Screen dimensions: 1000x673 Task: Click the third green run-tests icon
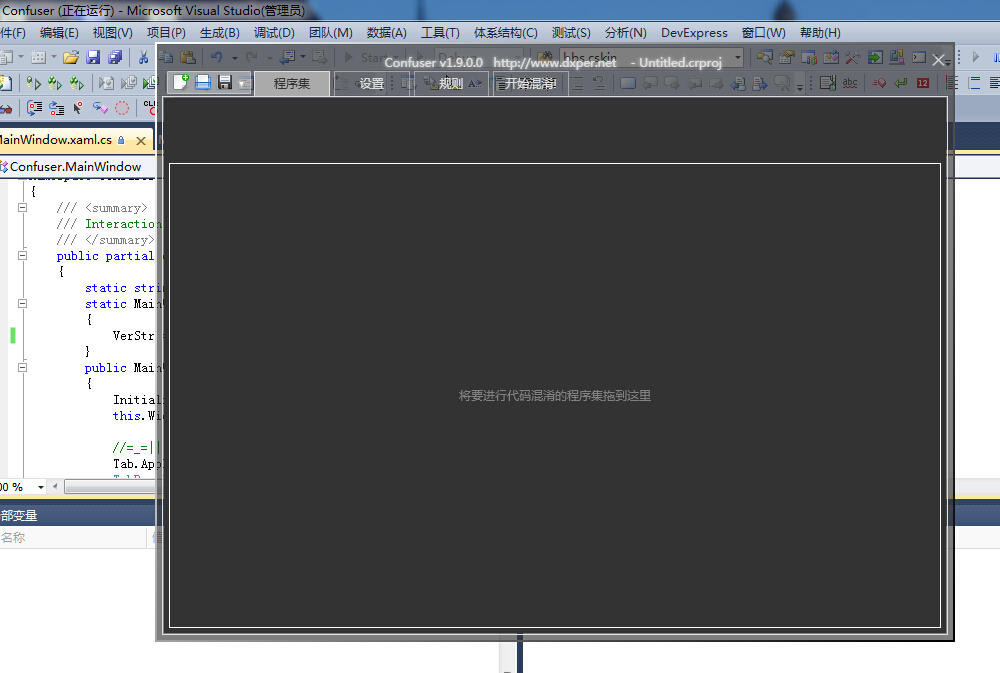coord(77,83)
